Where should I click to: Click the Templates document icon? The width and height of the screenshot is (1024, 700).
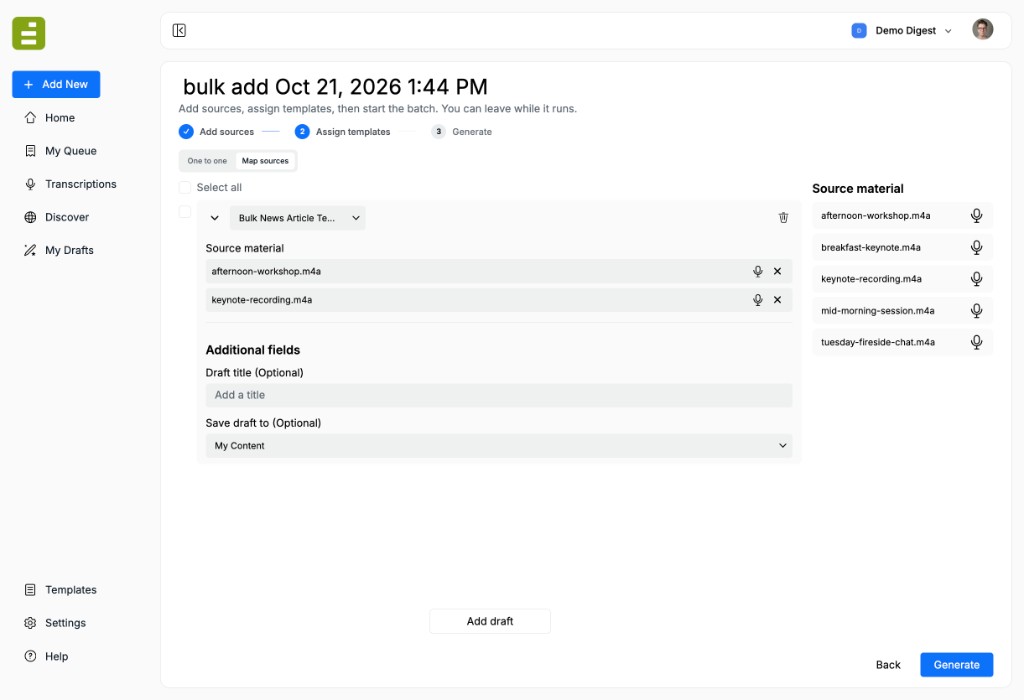[30, 590]
